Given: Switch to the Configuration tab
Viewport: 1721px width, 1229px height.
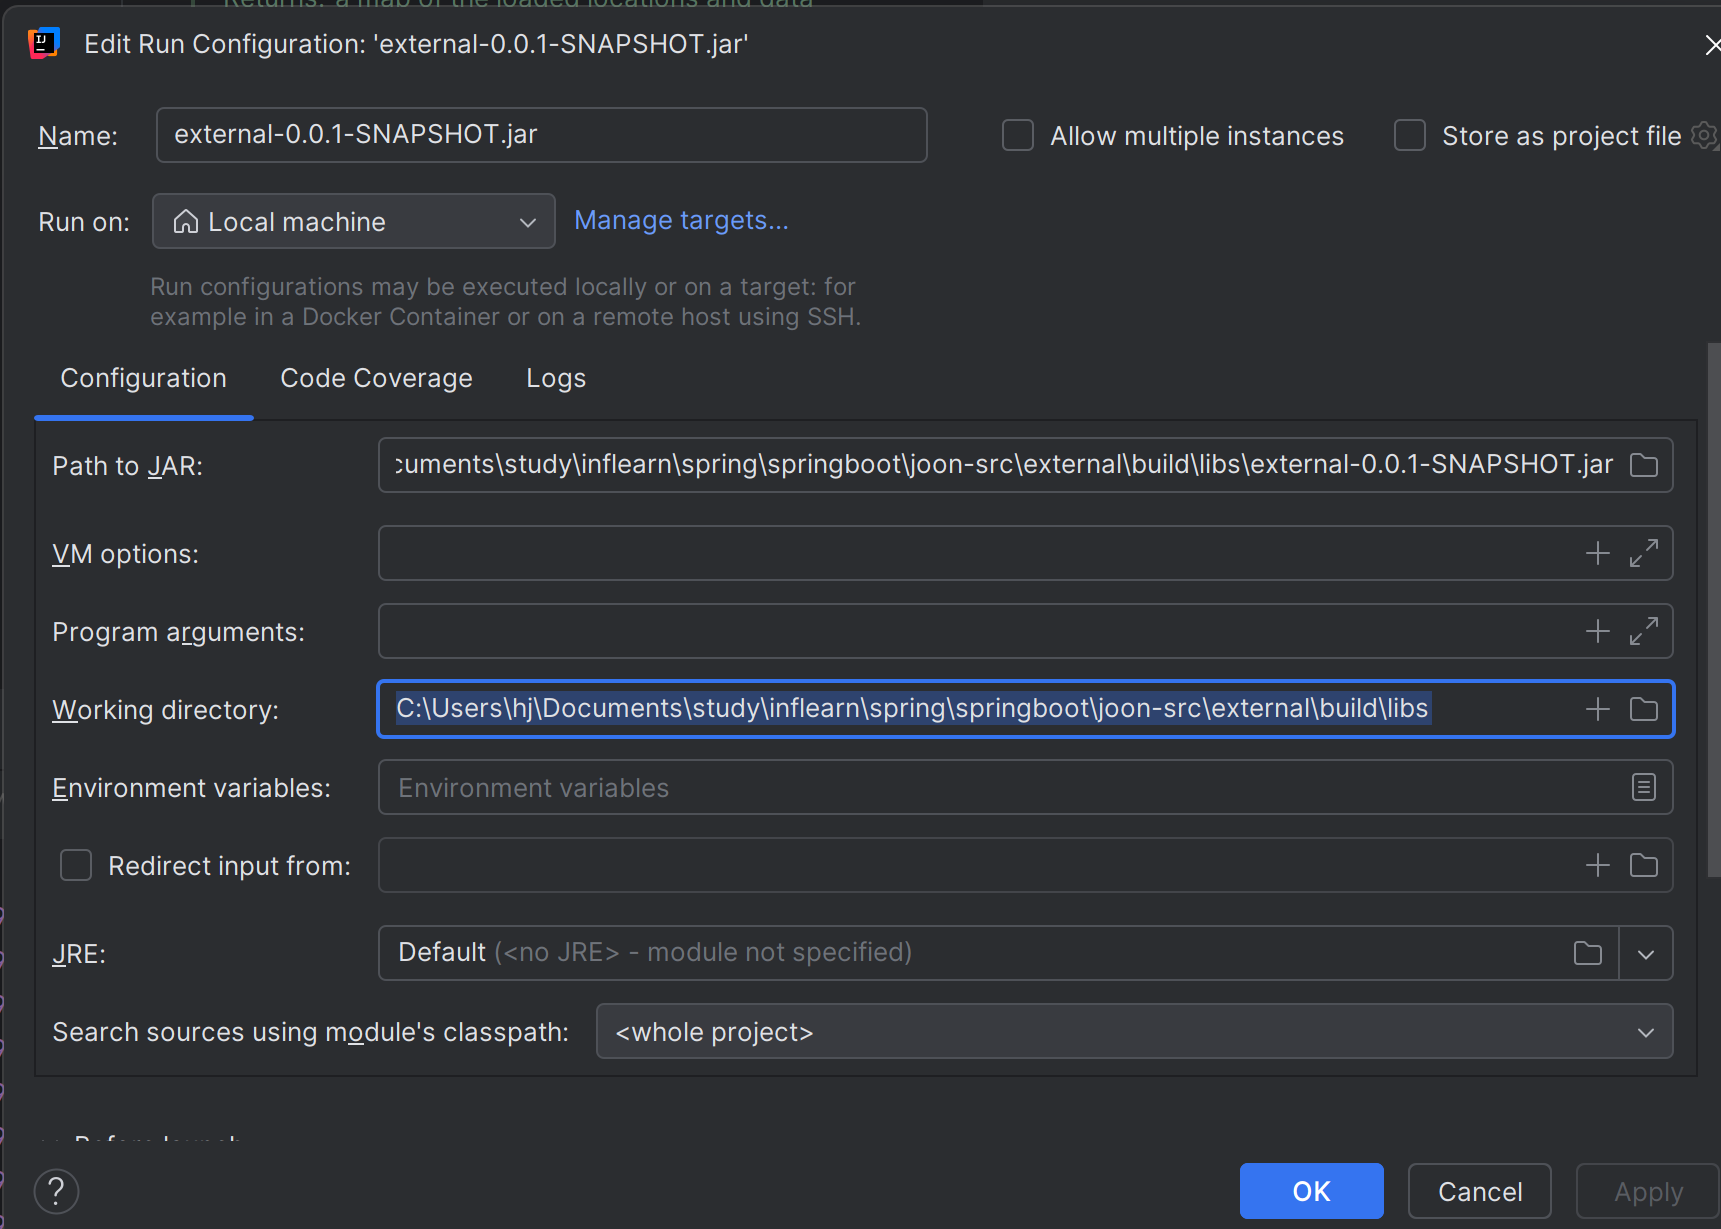Looking at the screenshot, I should [x=144, y=378].
